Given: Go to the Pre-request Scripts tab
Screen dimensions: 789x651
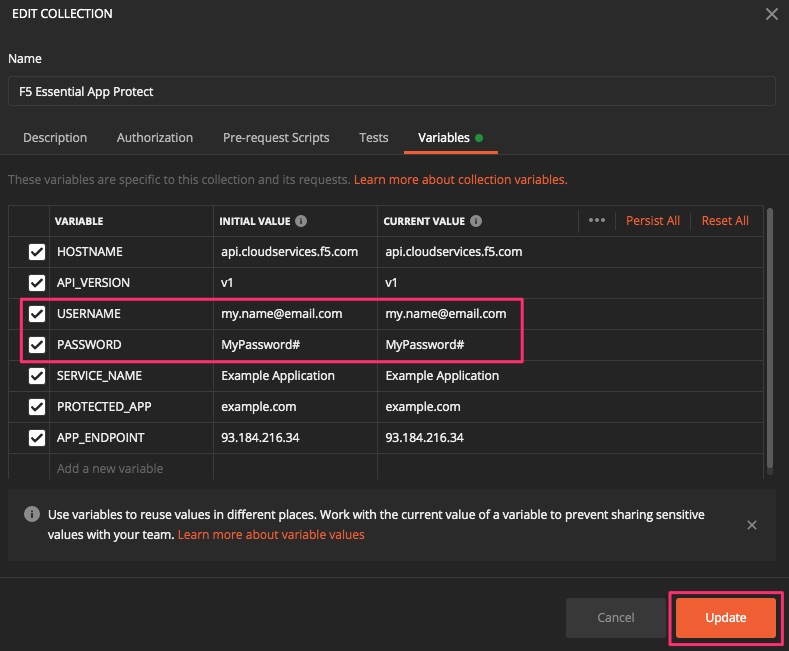Looking at the screenshot, I should (276, 137).
